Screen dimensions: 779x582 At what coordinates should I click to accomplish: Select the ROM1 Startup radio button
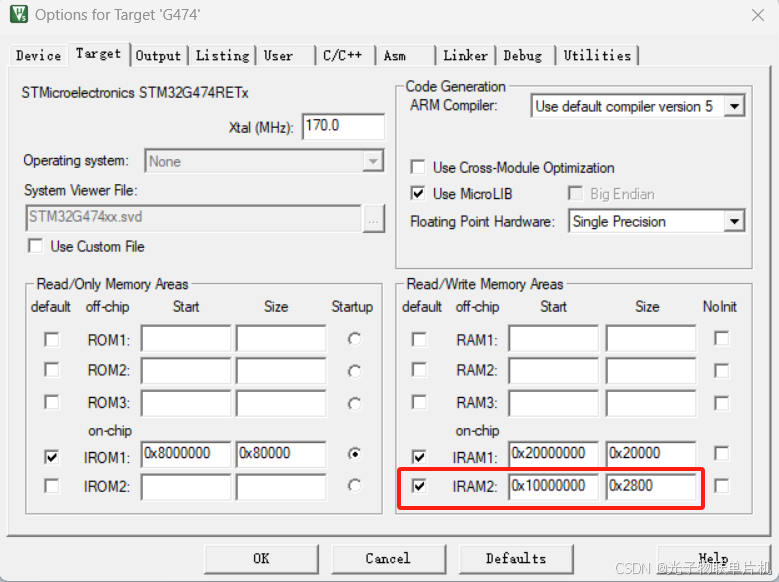(354, 339)
